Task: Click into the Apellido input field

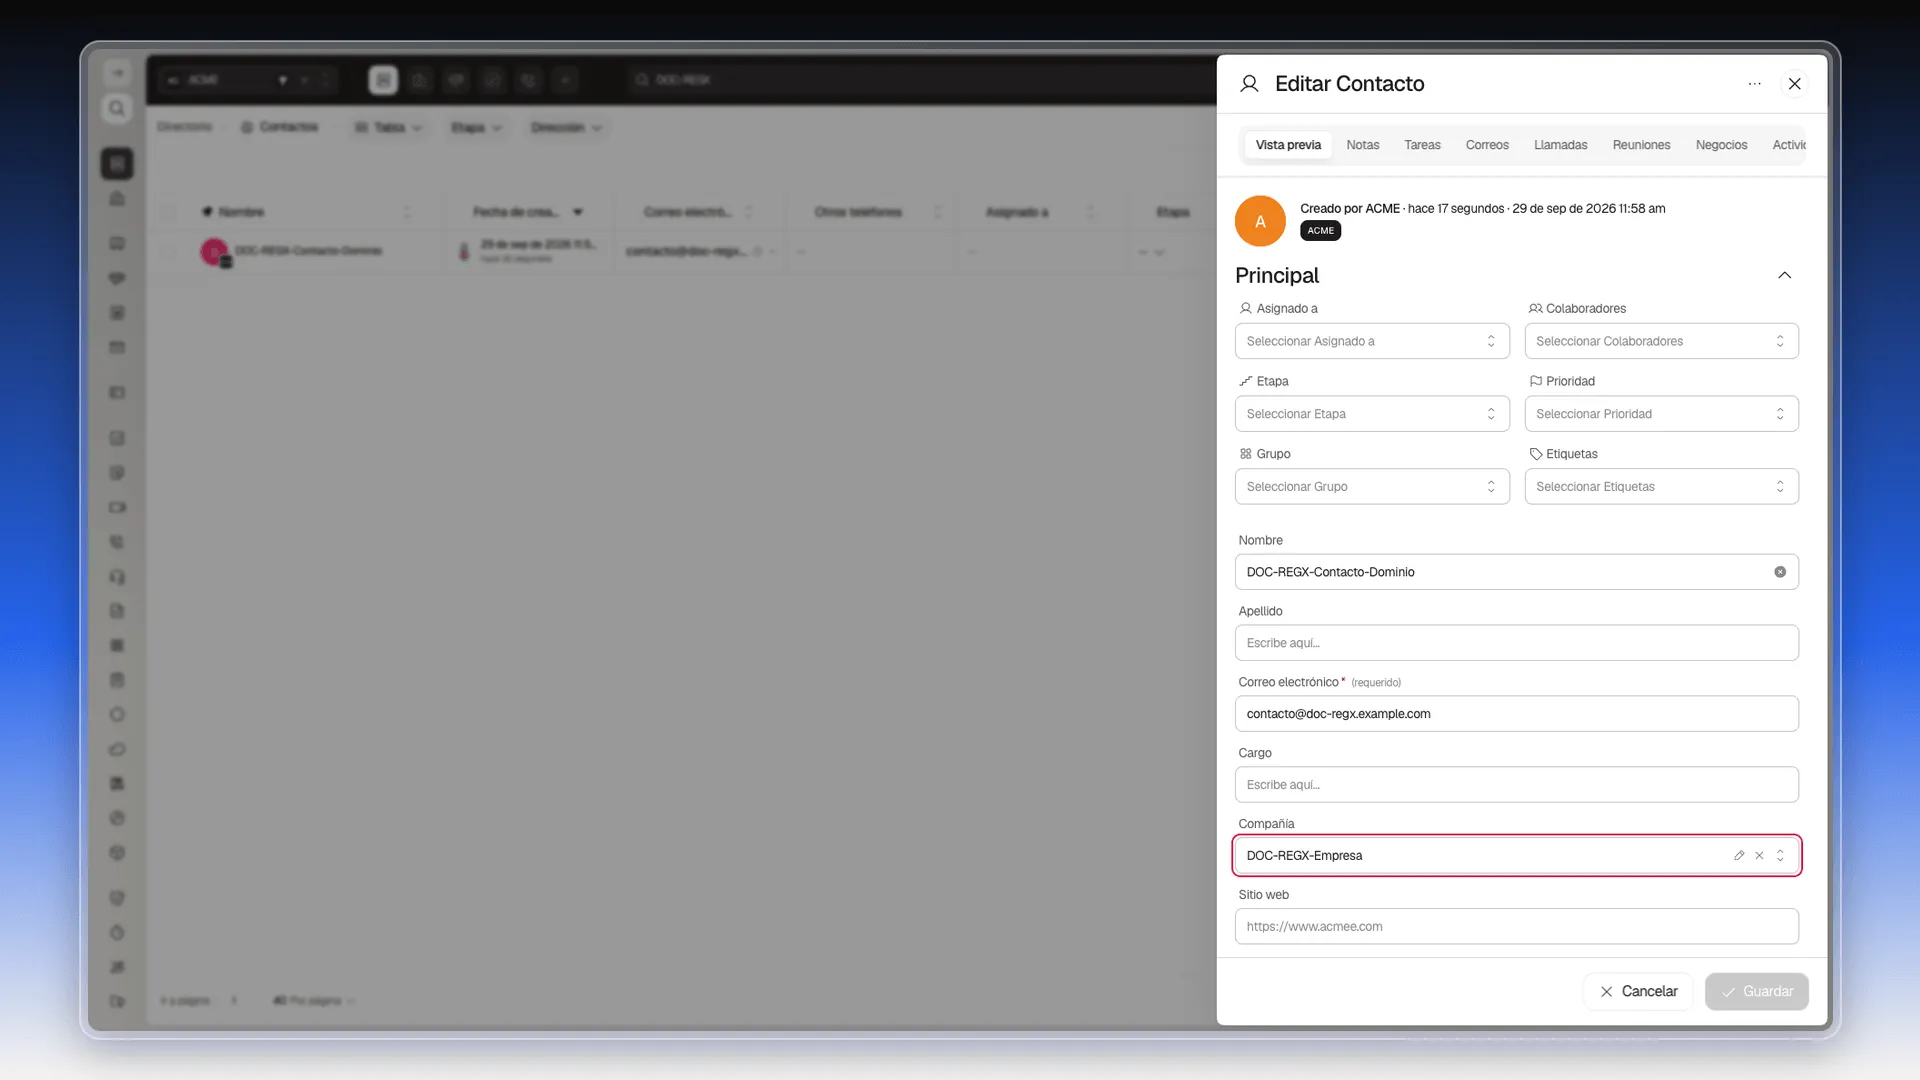Action: click(x=1516, y=643)
